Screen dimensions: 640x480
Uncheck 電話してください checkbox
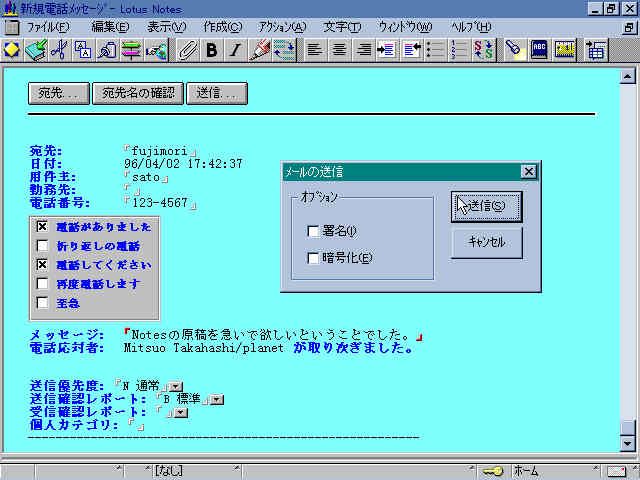tap(42, 264)
